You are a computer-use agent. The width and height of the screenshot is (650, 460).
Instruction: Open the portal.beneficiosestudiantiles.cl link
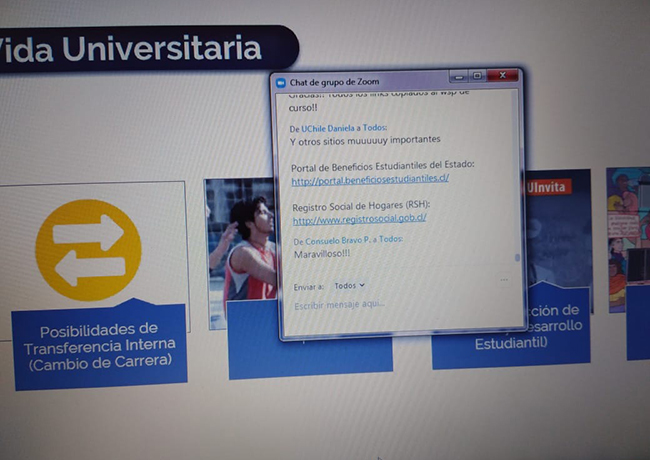tap(370, 180)
